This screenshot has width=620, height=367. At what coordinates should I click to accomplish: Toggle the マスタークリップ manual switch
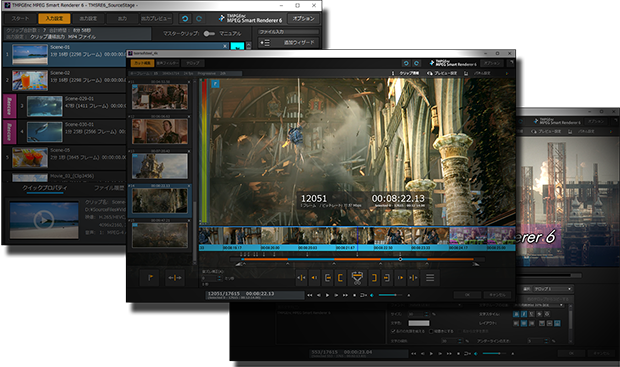tap(209, 34)
